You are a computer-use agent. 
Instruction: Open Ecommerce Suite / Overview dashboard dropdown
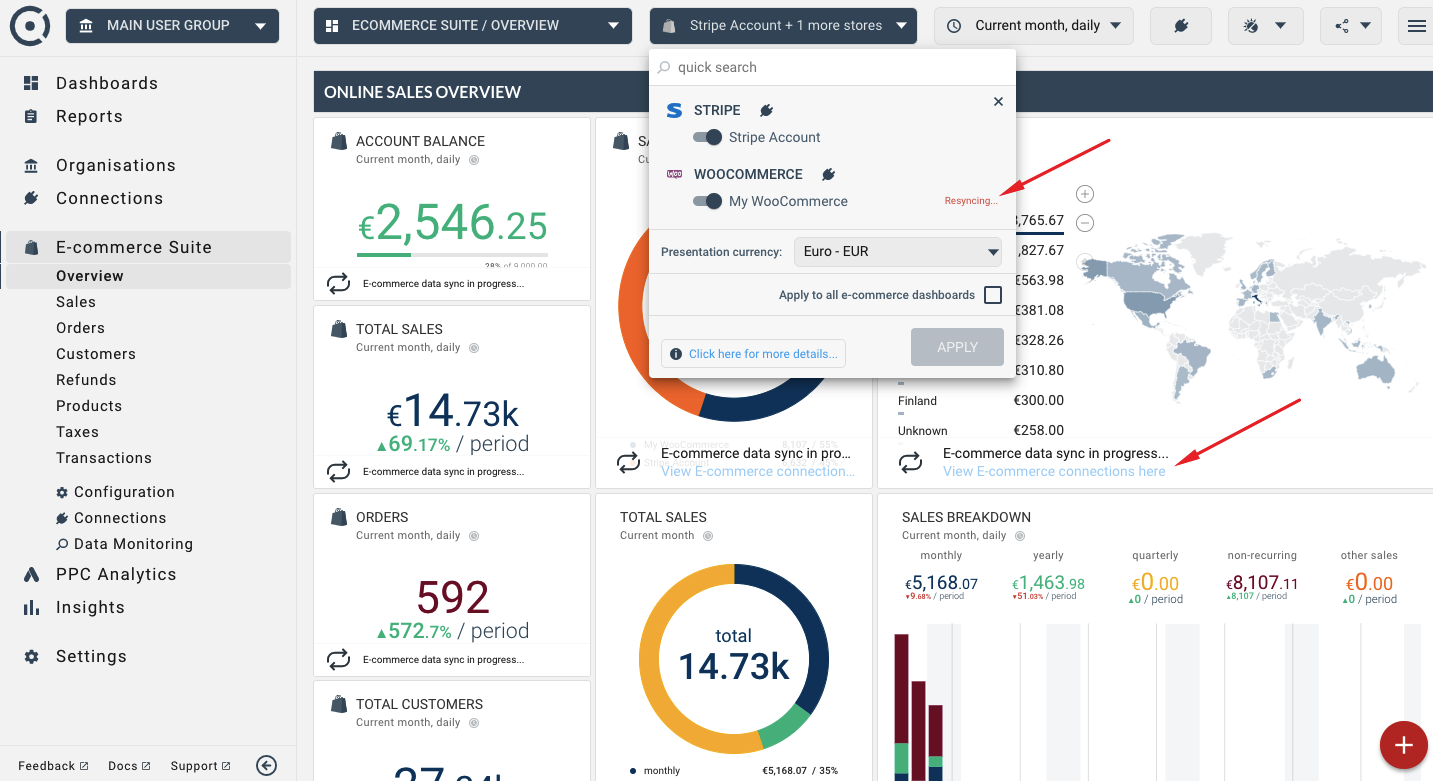(x=473, y=26)
